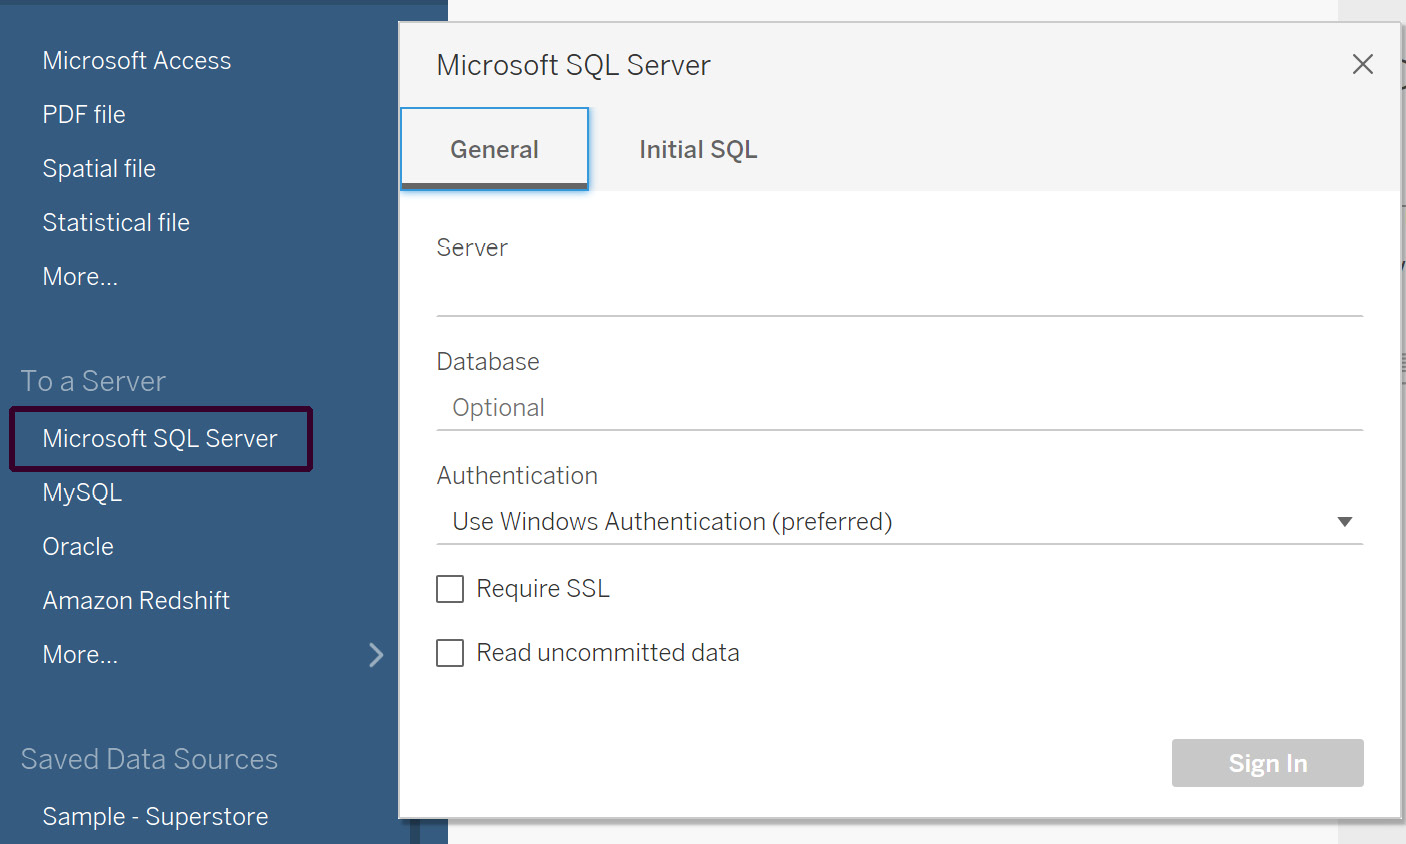Pick the Oracle server connector

78,547
